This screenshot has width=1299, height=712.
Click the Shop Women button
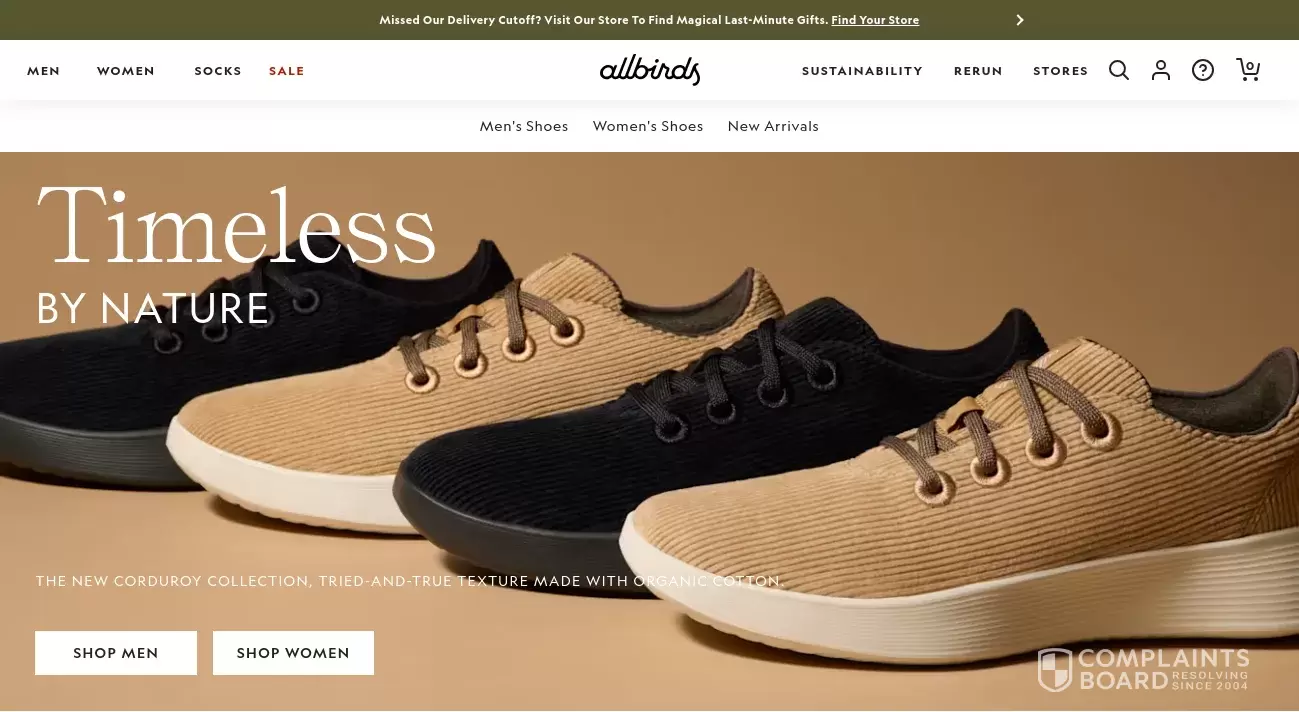293,653
